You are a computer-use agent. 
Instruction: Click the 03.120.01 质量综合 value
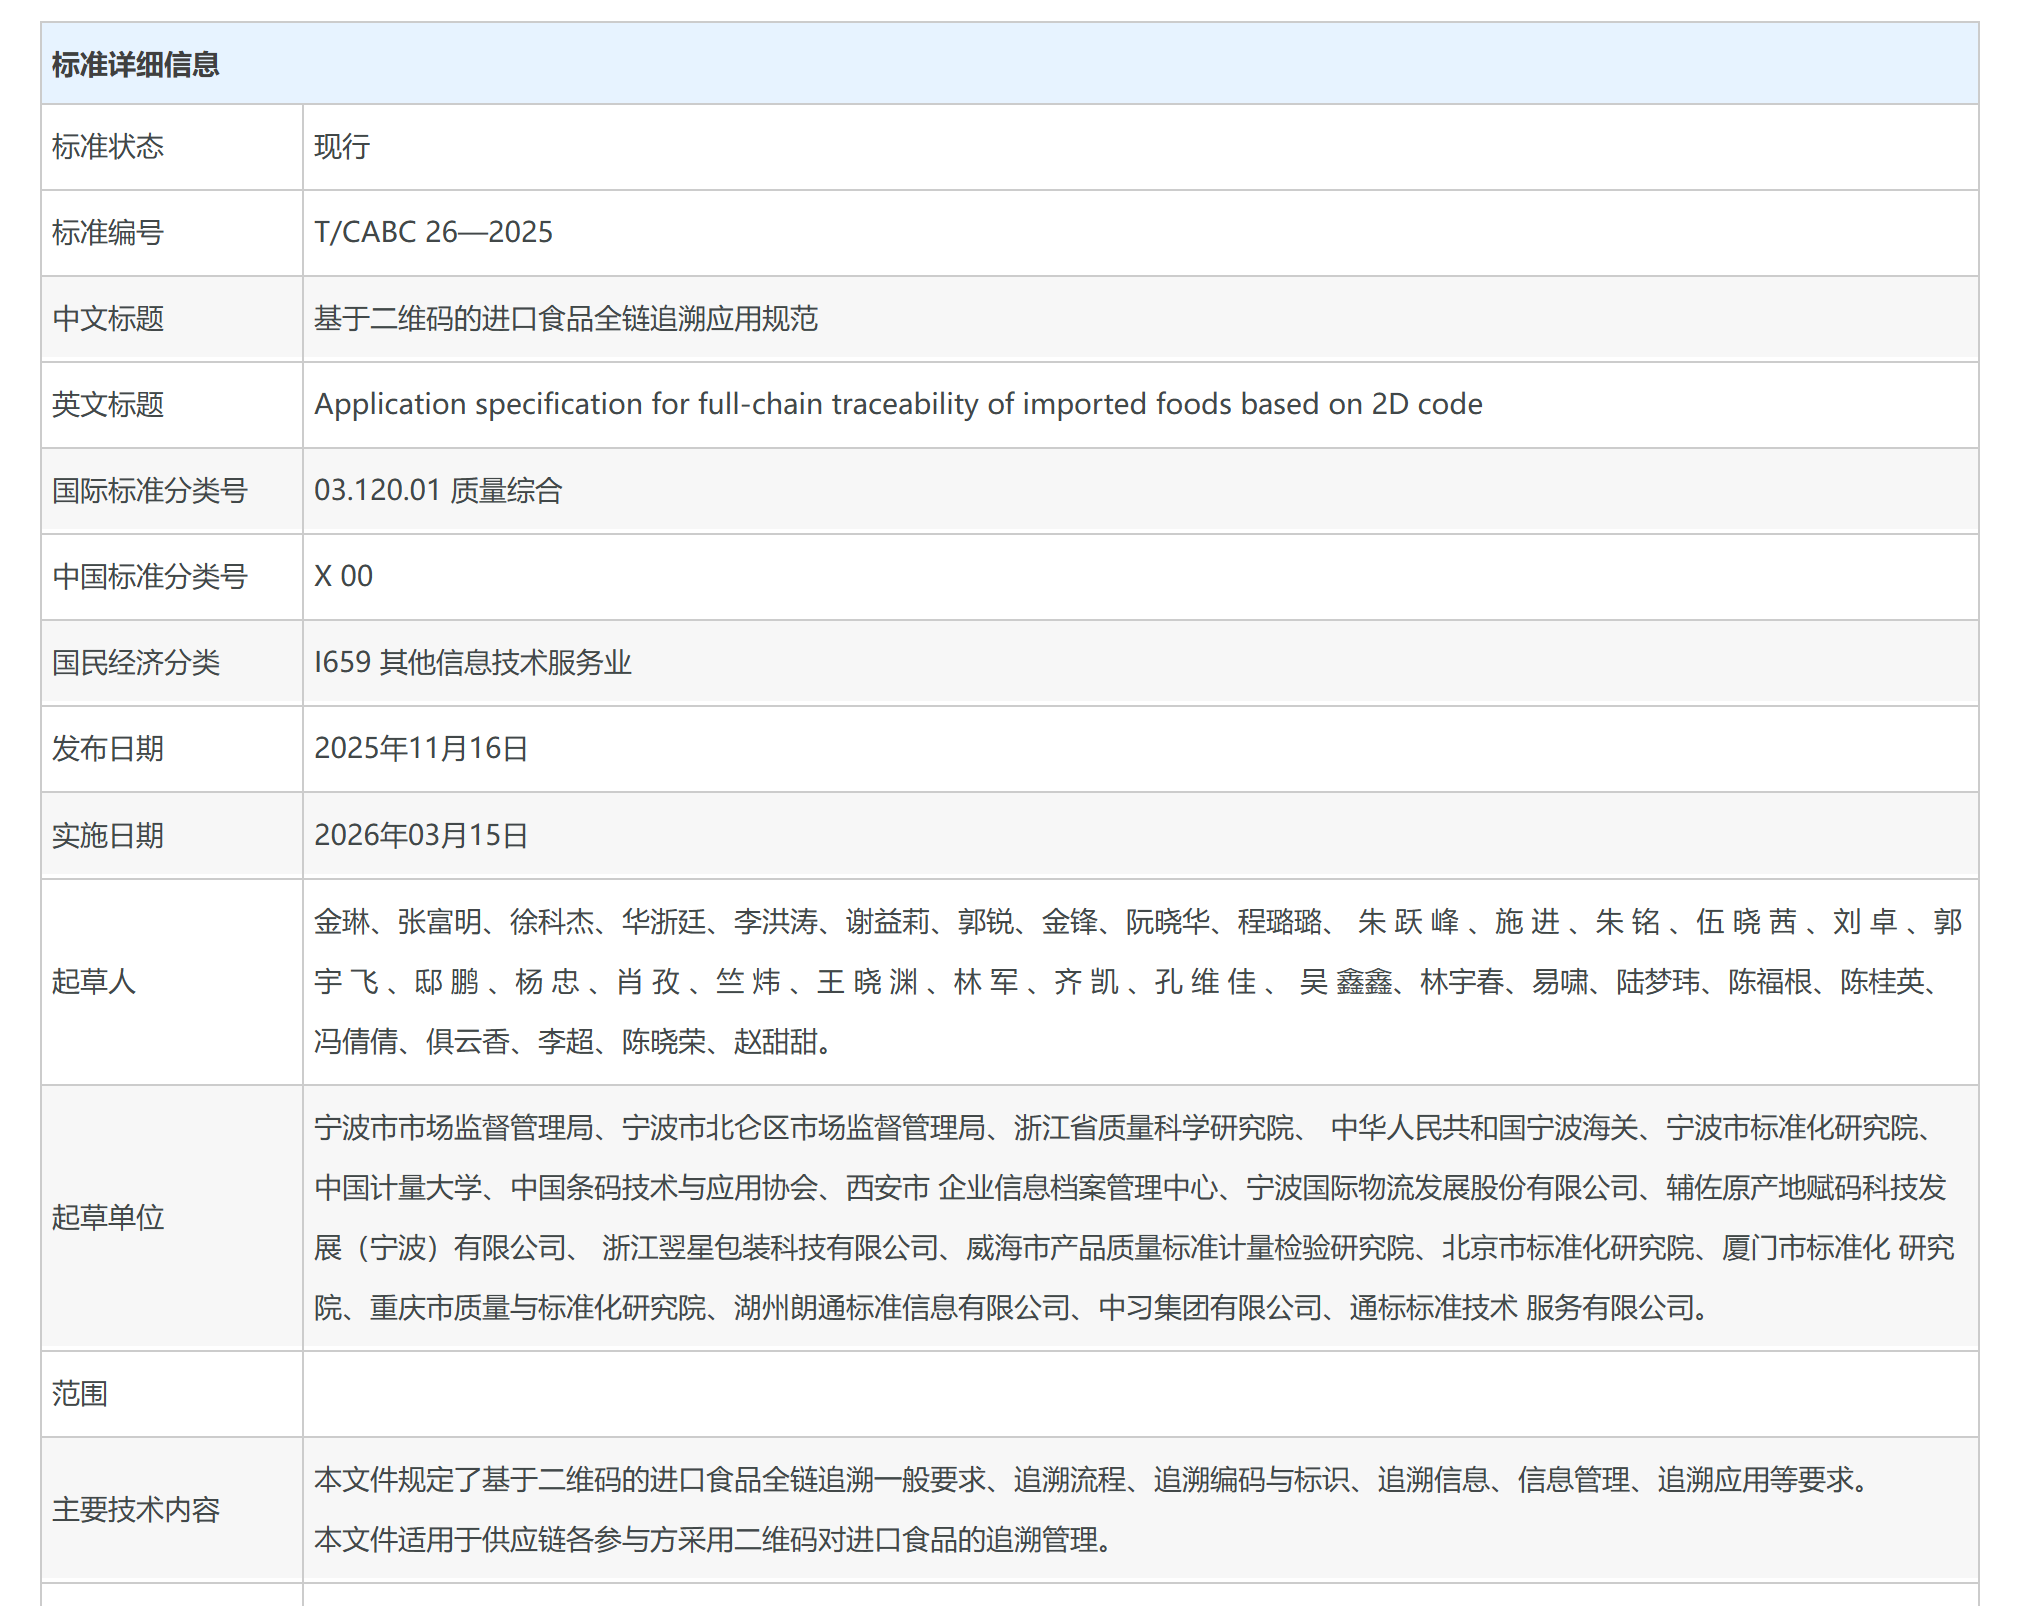[x=438, y=491]
